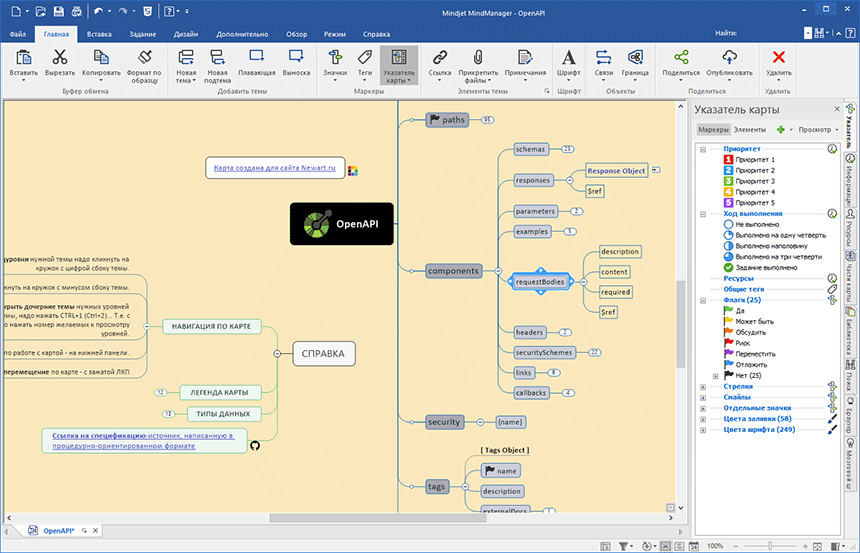Image resolution: width=860 pixels, height=553 pixels.
Task: Collapse the Приоритет marker group
Action: [x=703, y=149]
